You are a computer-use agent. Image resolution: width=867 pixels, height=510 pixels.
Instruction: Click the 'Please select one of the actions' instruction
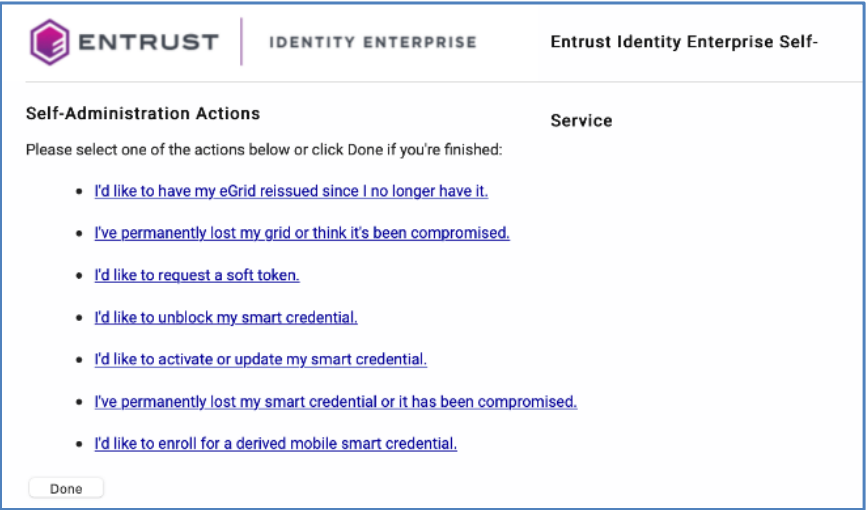click(x=263, y=150)
